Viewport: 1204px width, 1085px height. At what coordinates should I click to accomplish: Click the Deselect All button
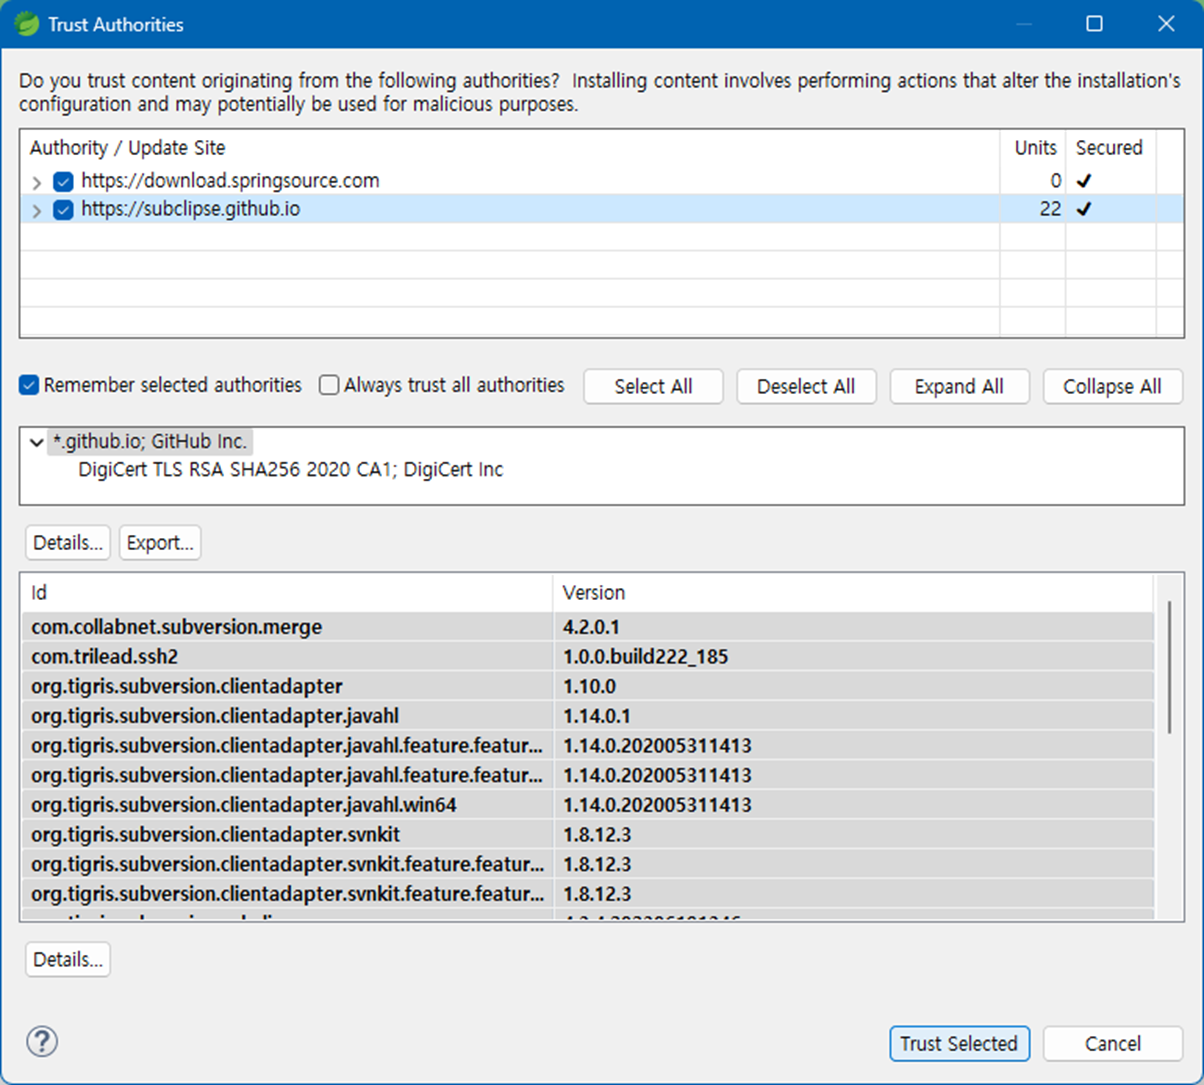(806, 386)
